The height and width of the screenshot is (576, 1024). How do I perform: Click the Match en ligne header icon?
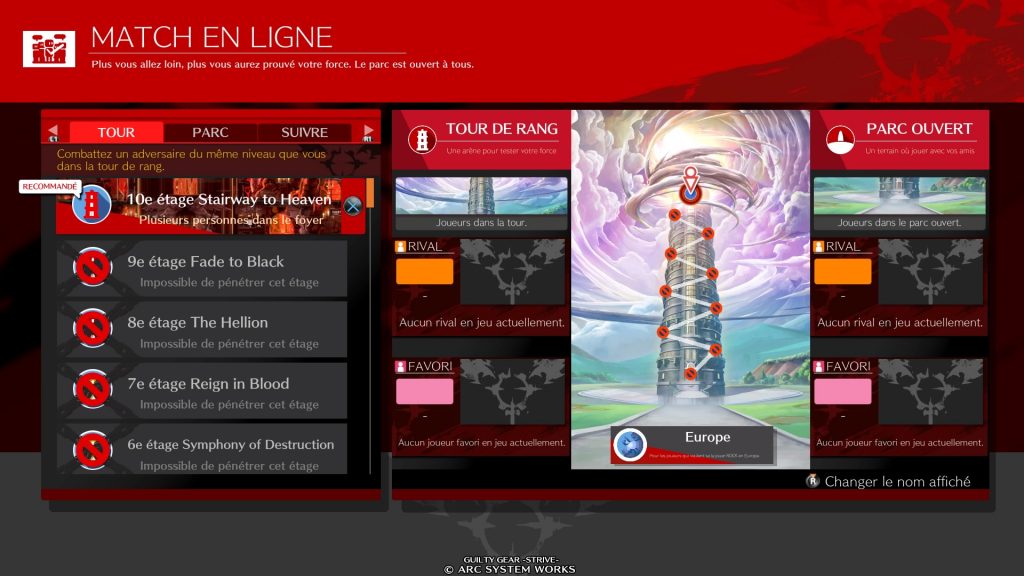point(49,49)
